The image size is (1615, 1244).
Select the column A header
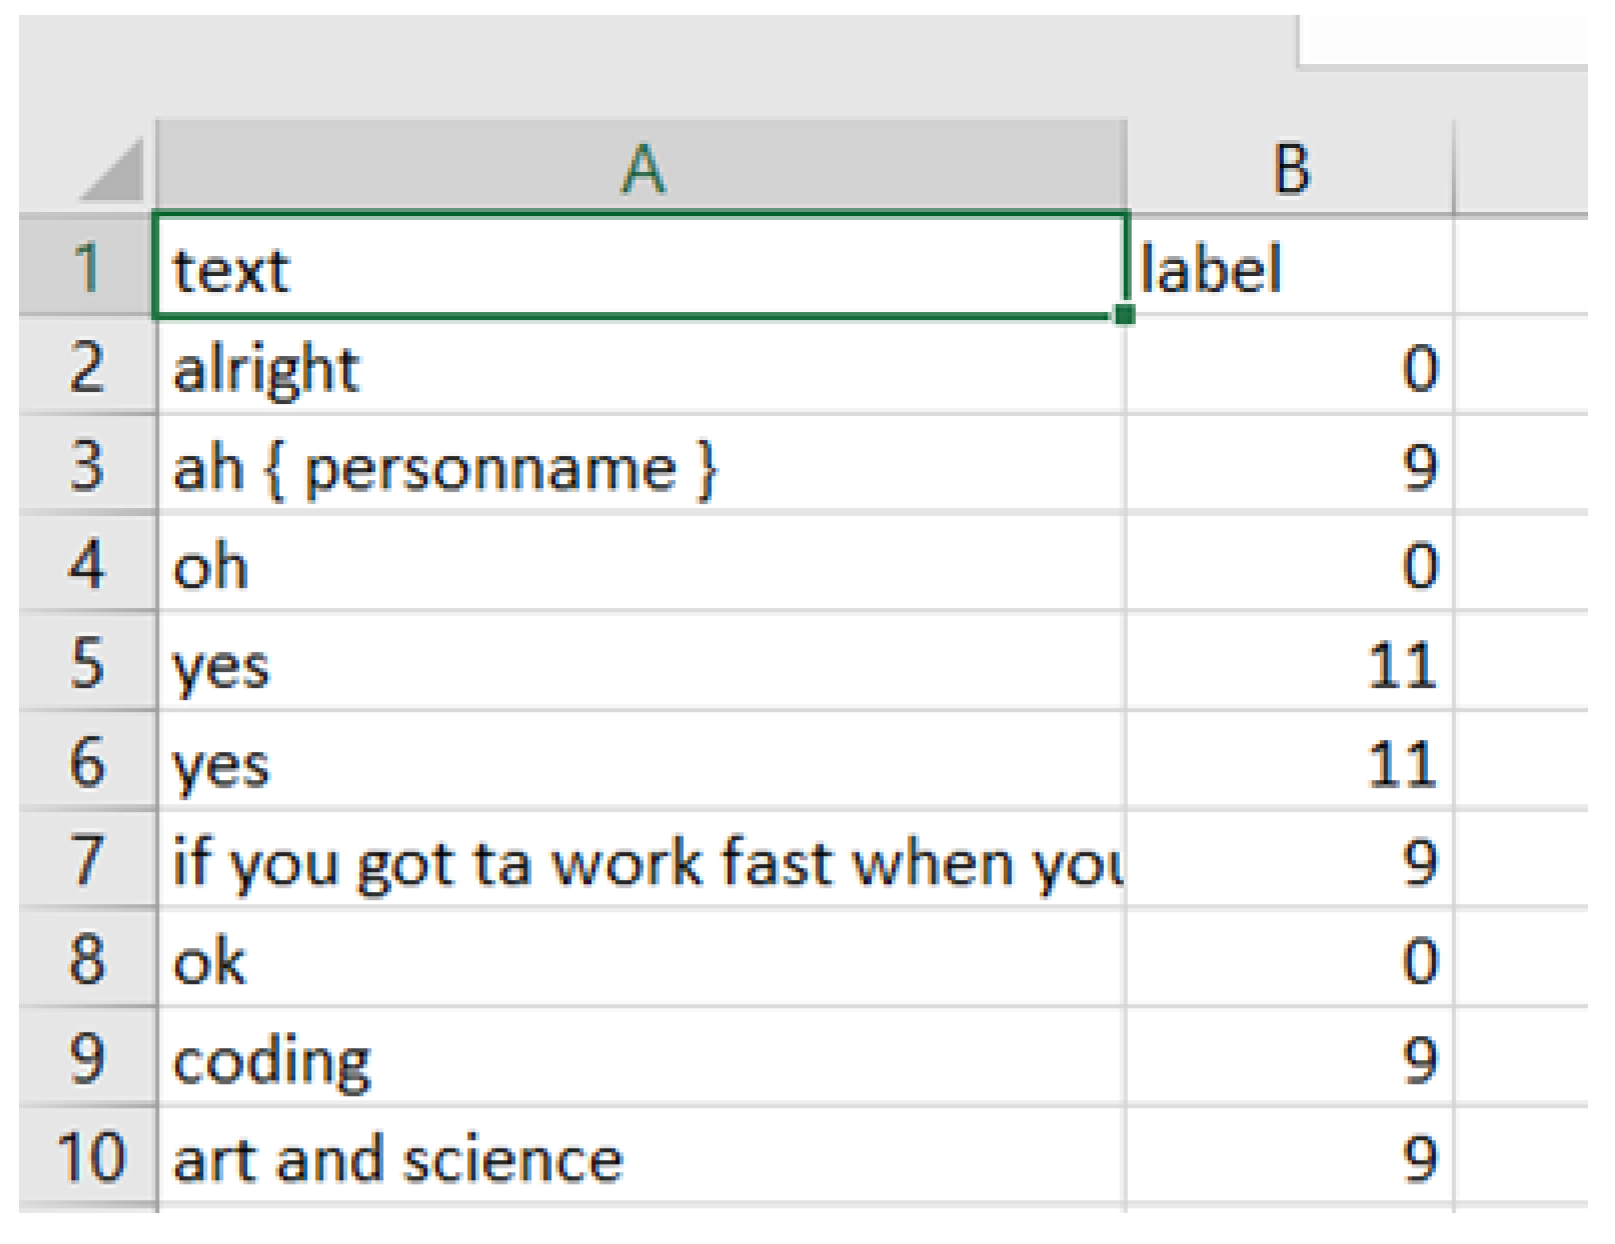click(641, 167)
